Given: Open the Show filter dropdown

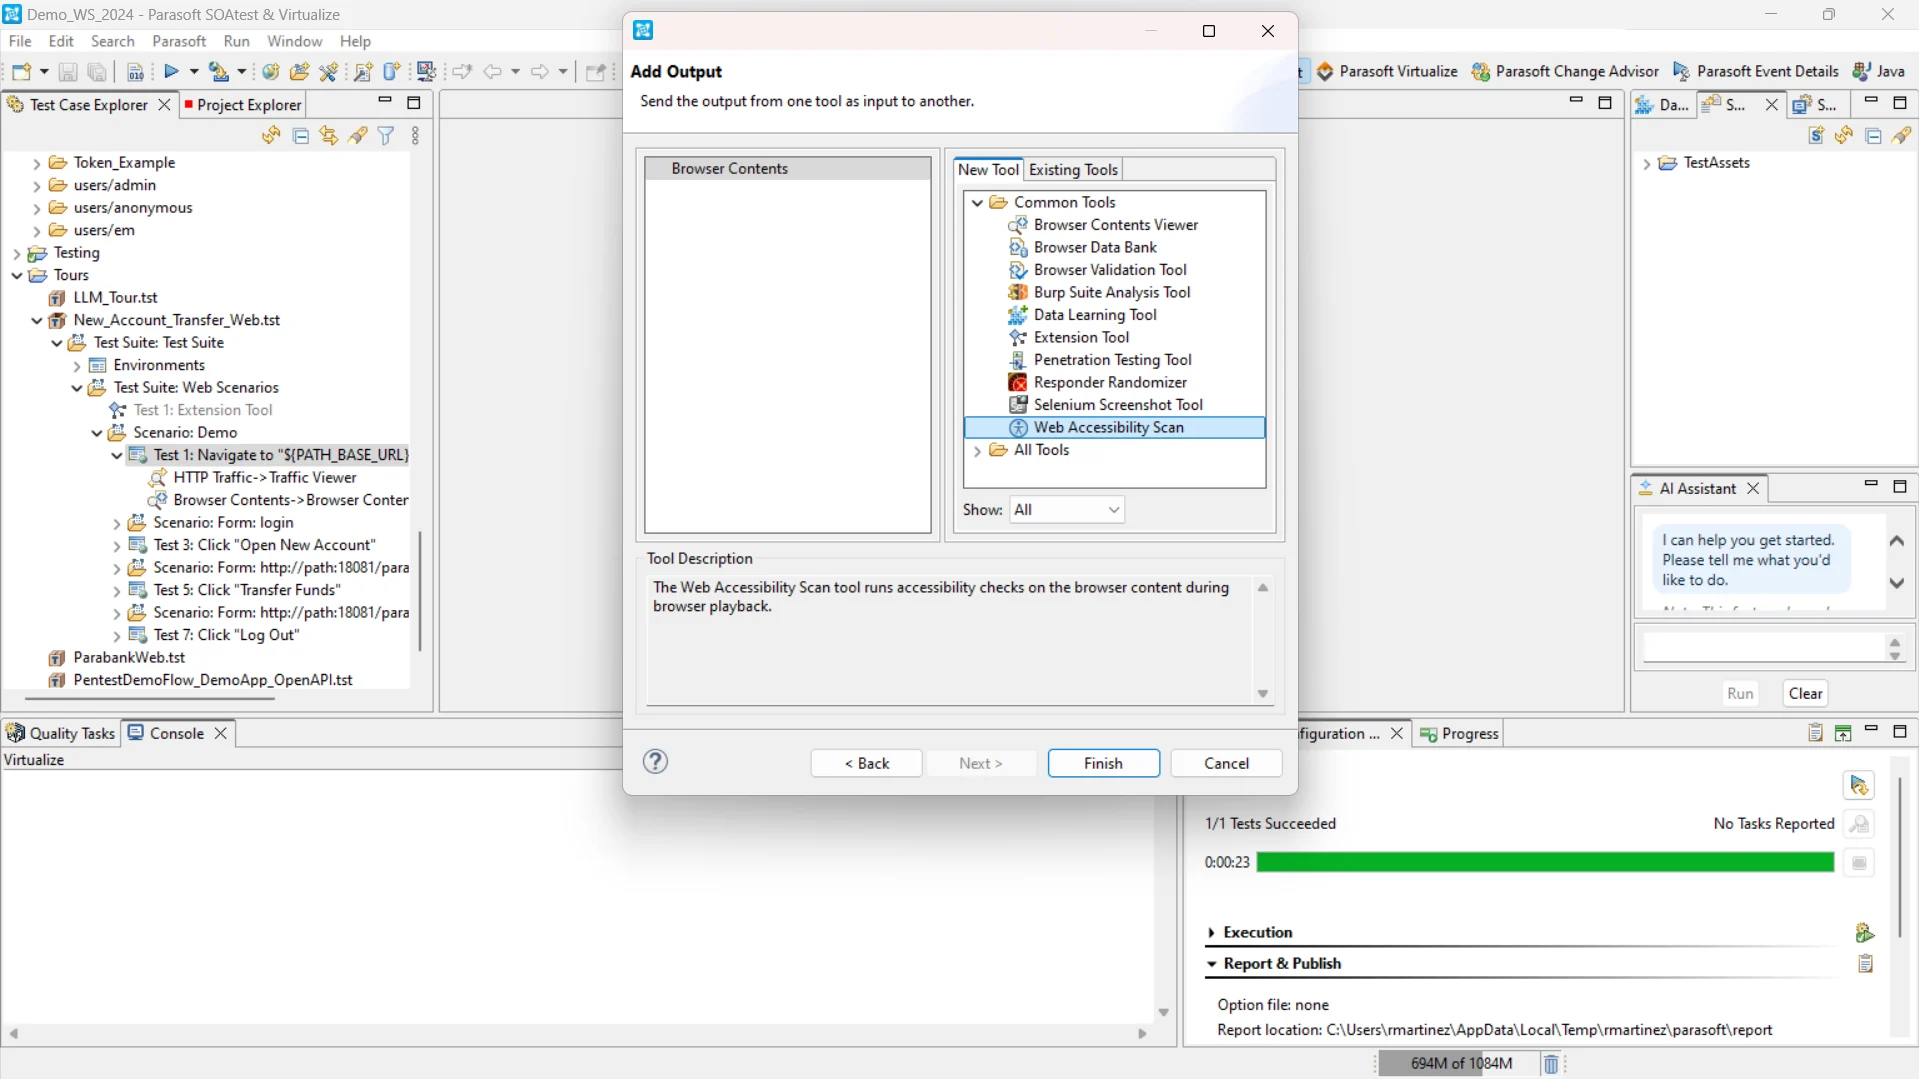Looking at the screenshot, I should tap(1067, 510).
